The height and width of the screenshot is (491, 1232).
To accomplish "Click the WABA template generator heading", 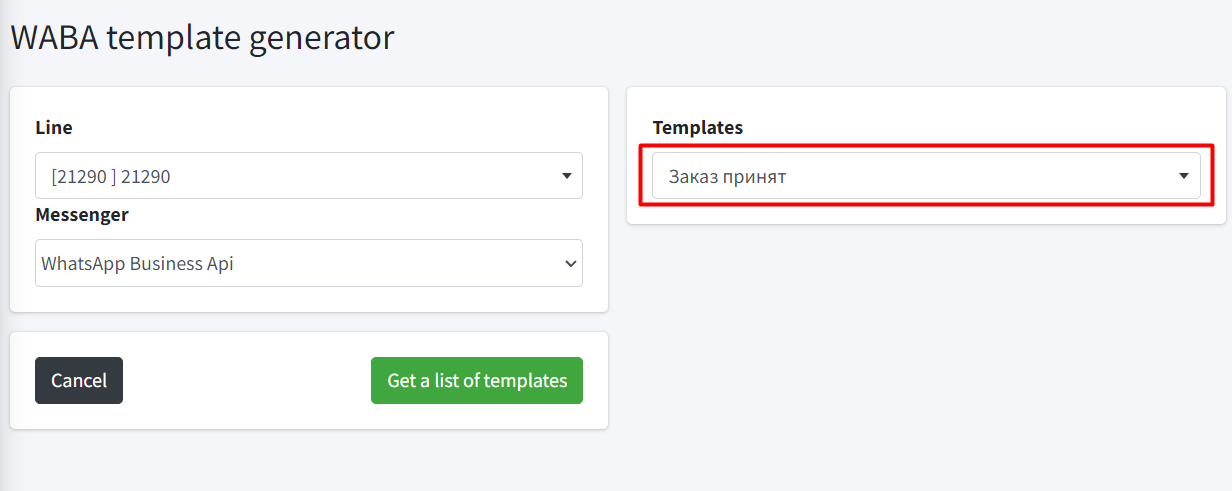I will 202,38.
